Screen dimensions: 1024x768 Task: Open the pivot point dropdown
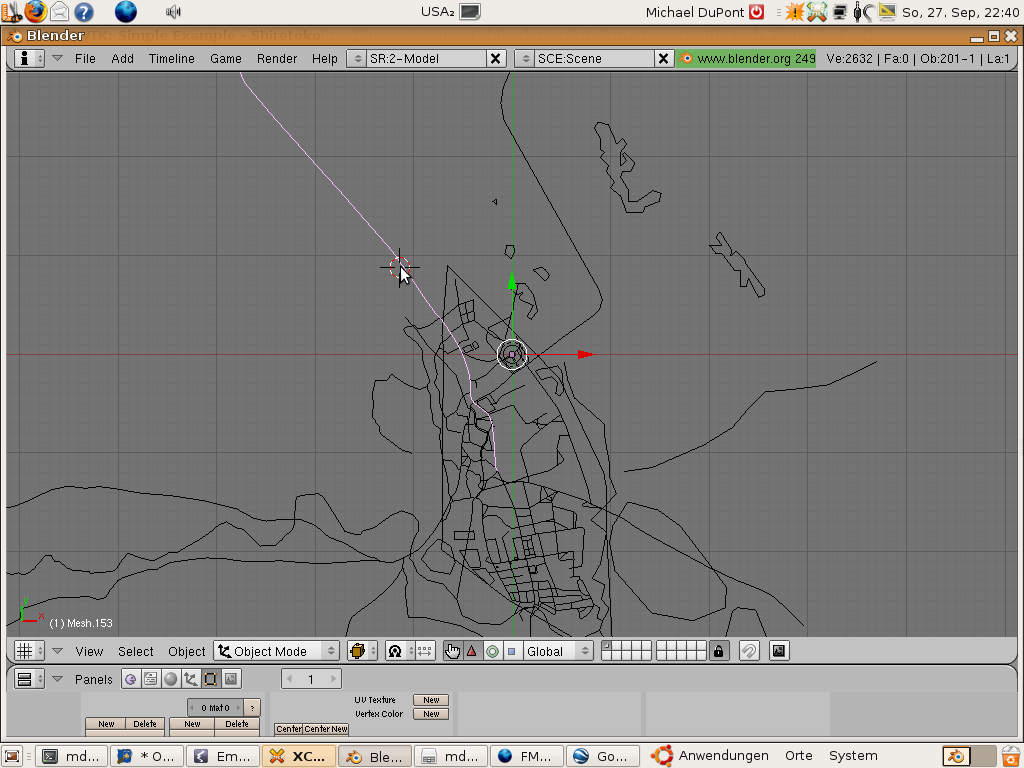(400, 651)
